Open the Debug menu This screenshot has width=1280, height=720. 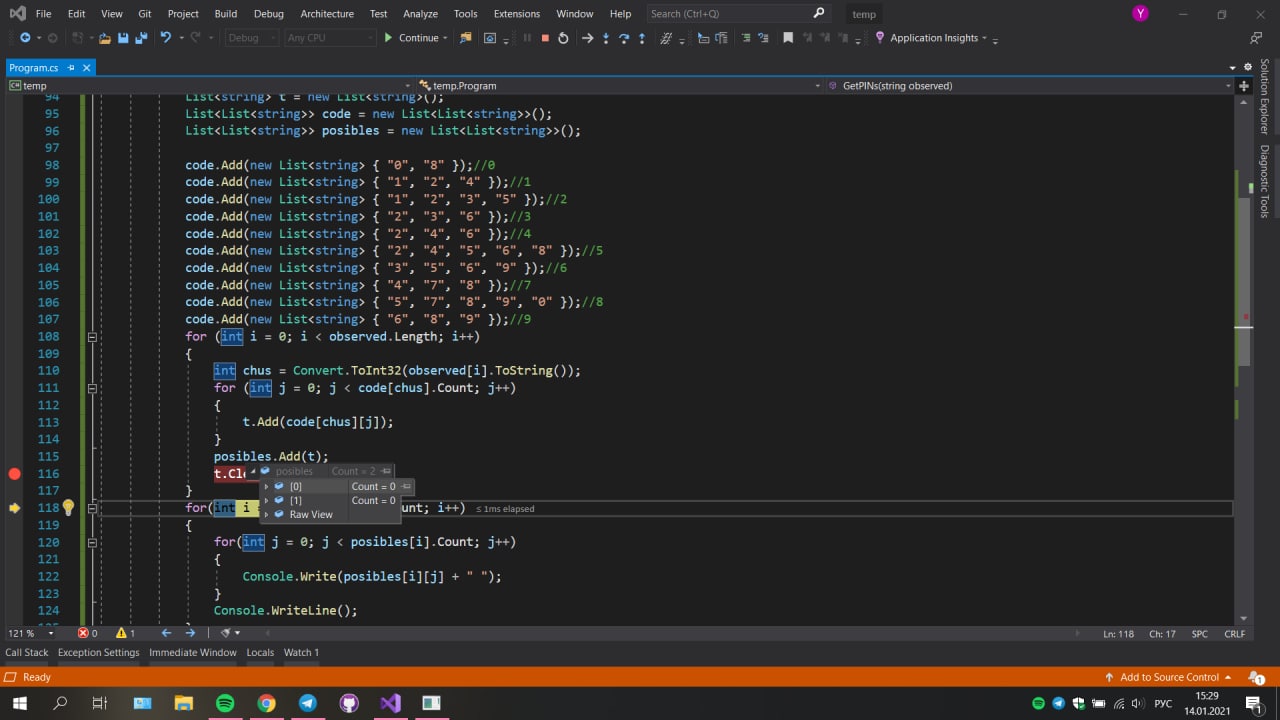point(268,14)
